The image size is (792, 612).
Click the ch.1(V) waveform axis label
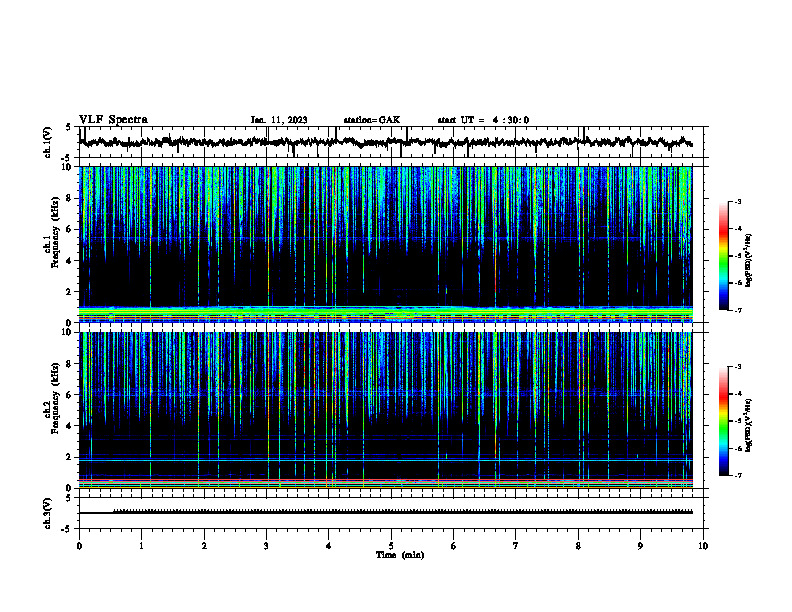coord(48,142)
